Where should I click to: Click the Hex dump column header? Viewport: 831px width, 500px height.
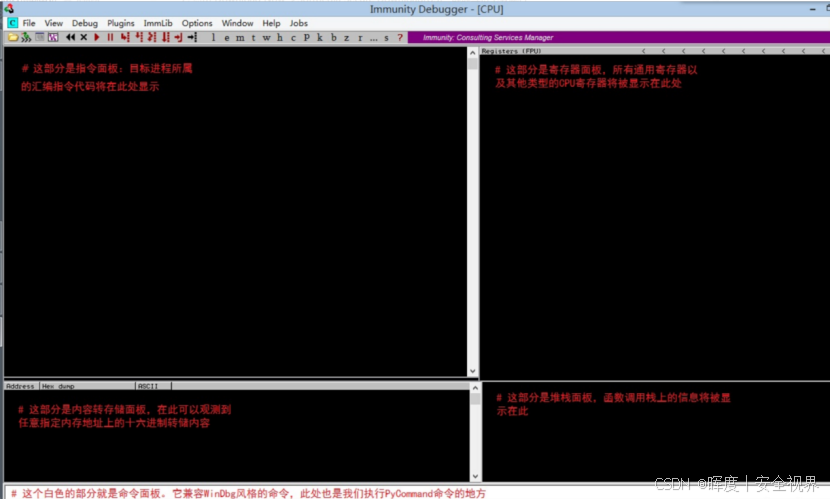[x=87, y=386]
